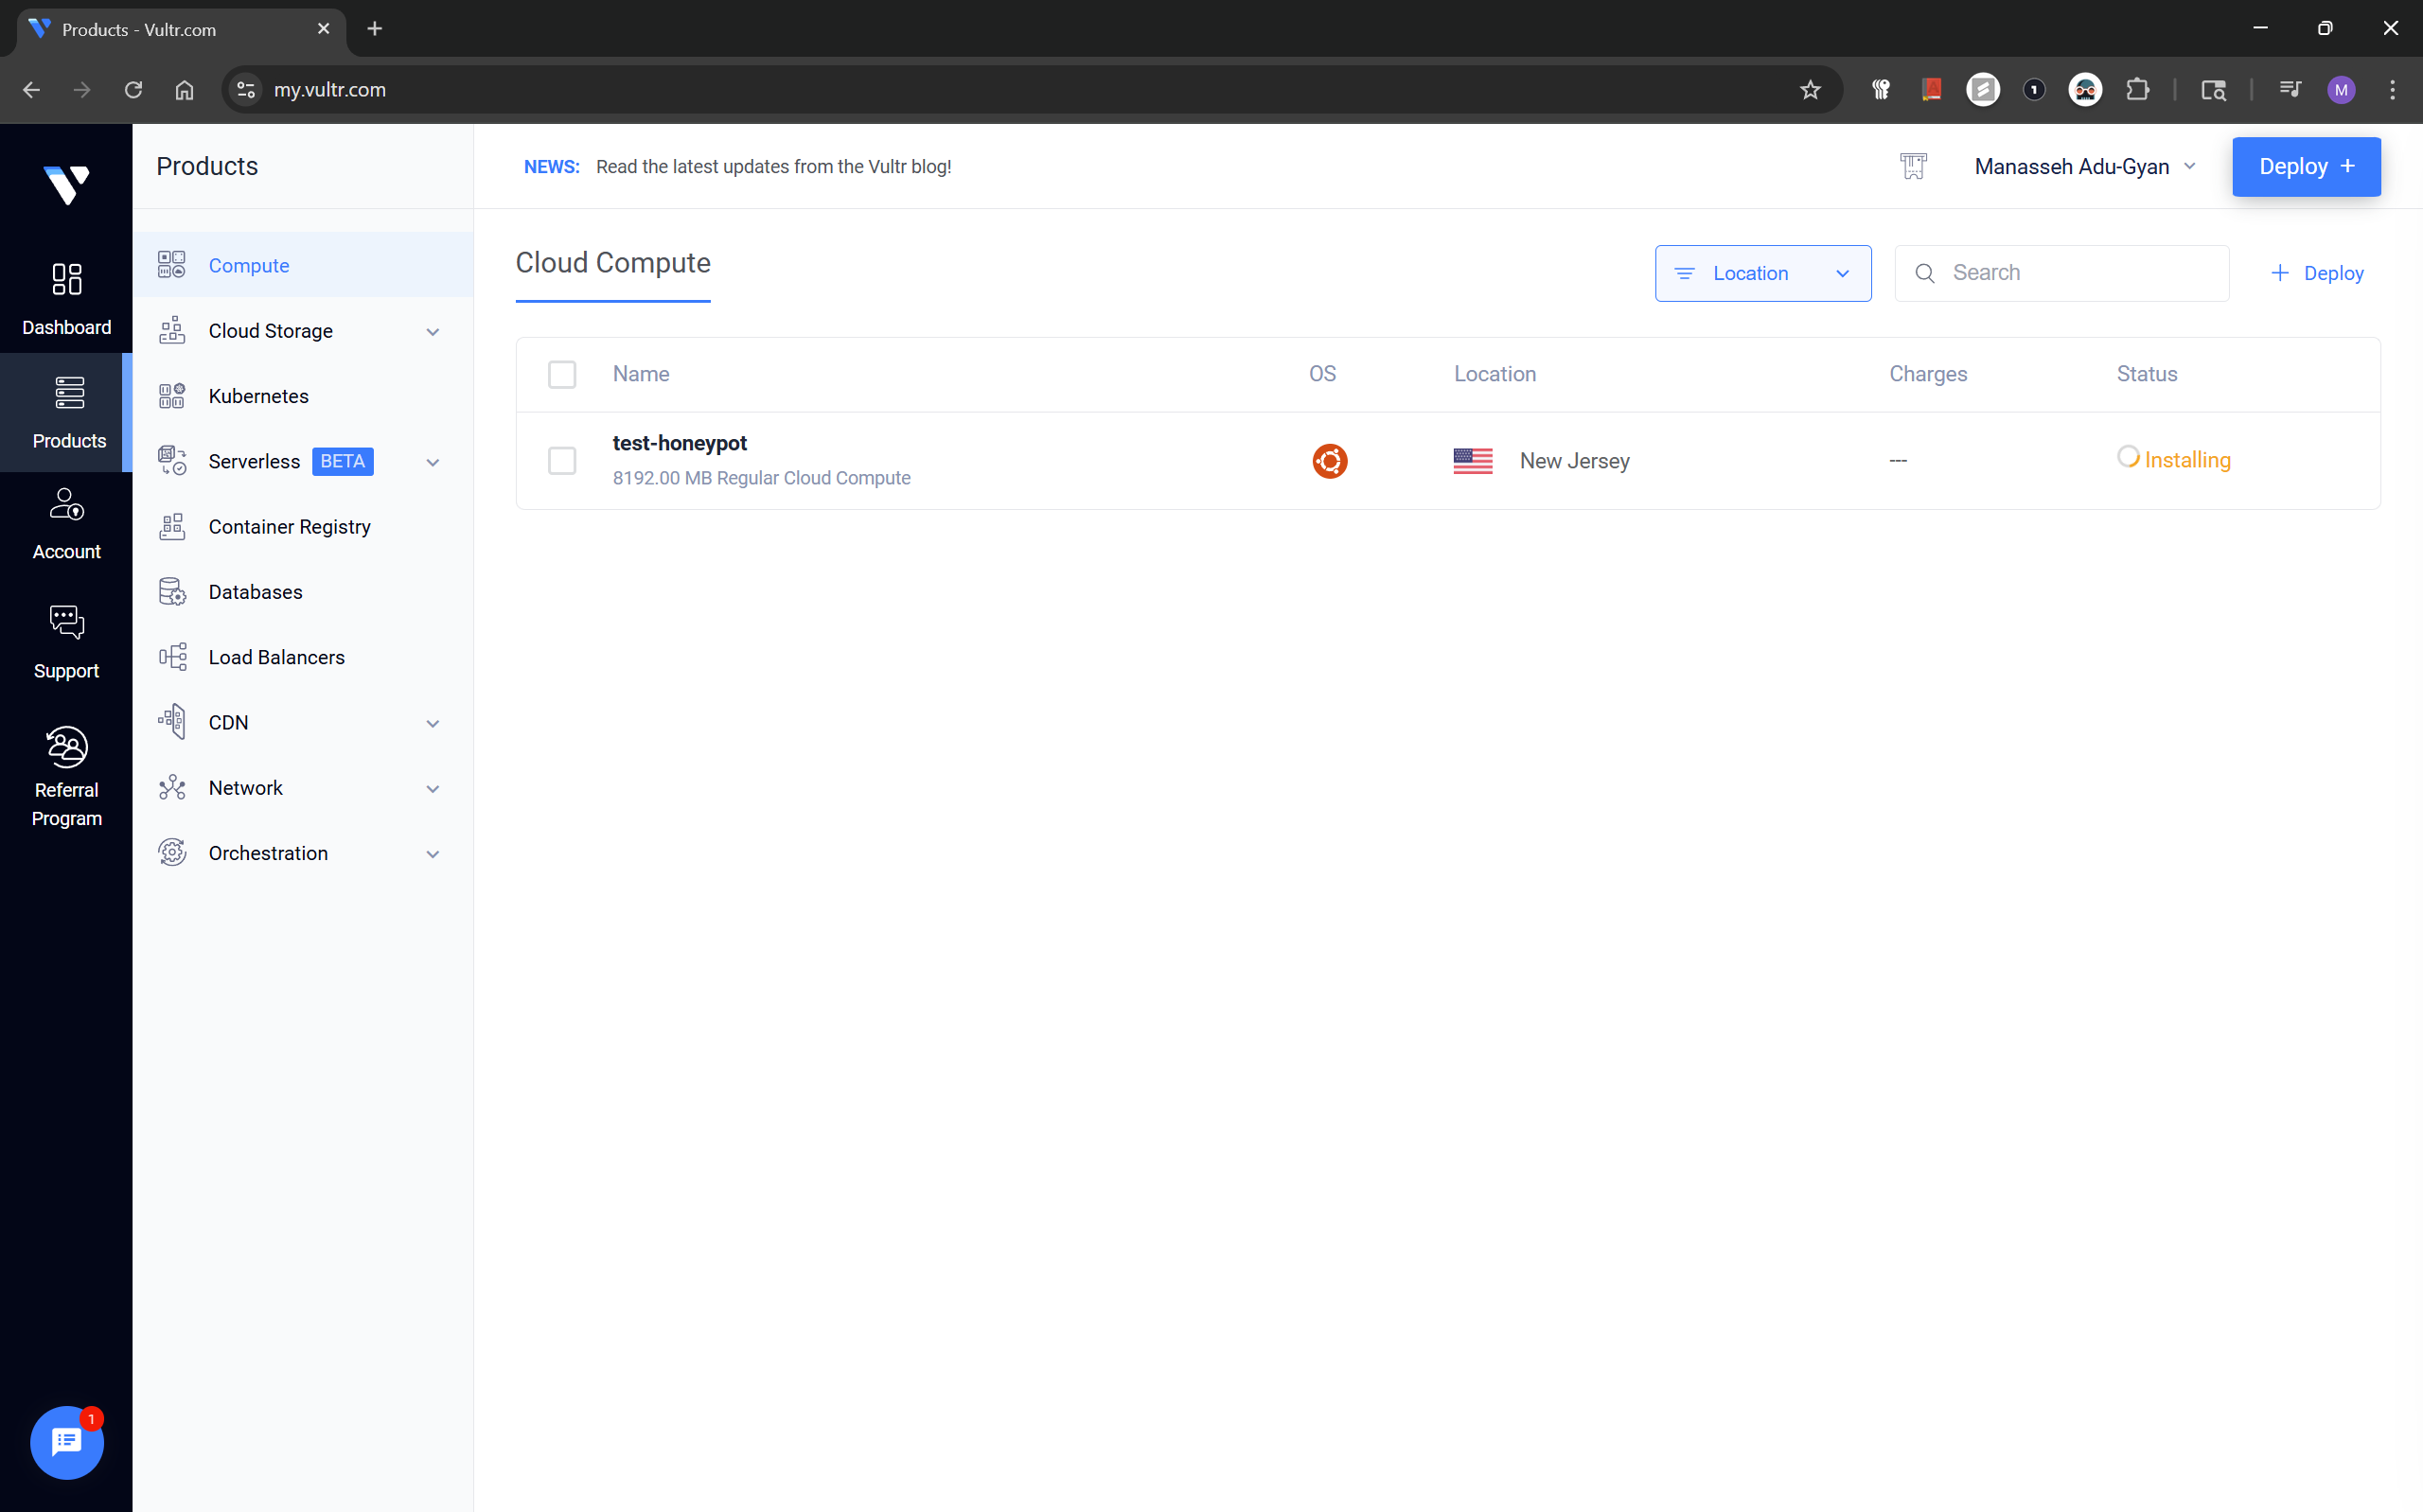Open a new browser tab
The width and height of the screenshot is (2423, 1512).
tap(374, 29)
